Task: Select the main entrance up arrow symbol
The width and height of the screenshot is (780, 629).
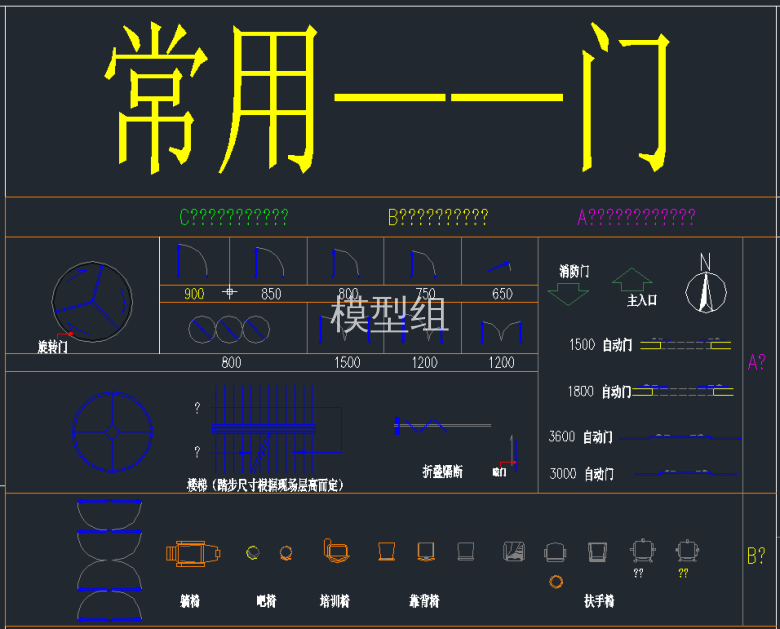Action: click(x=632, y=279)
